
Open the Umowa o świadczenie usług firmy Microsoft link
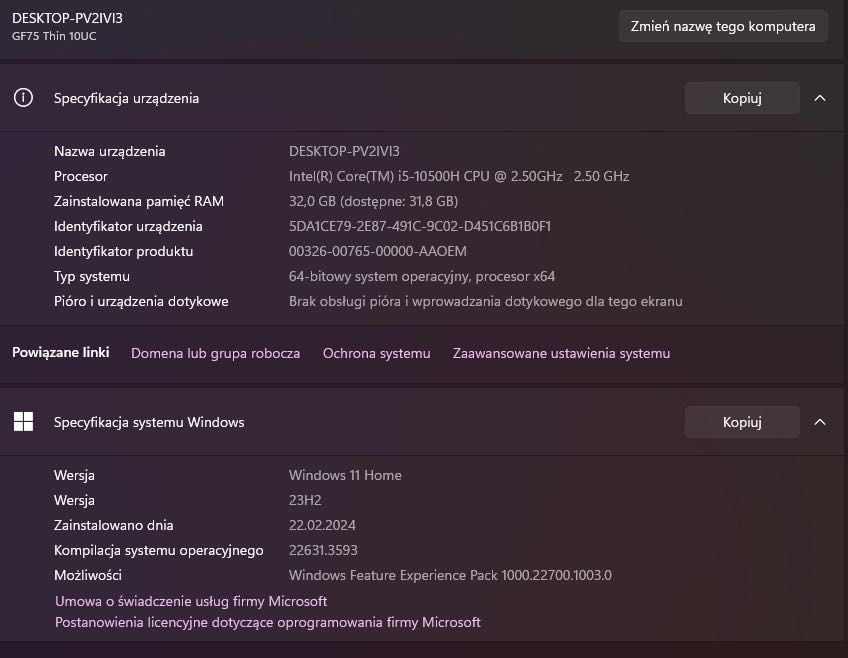(x=191, y=601)
